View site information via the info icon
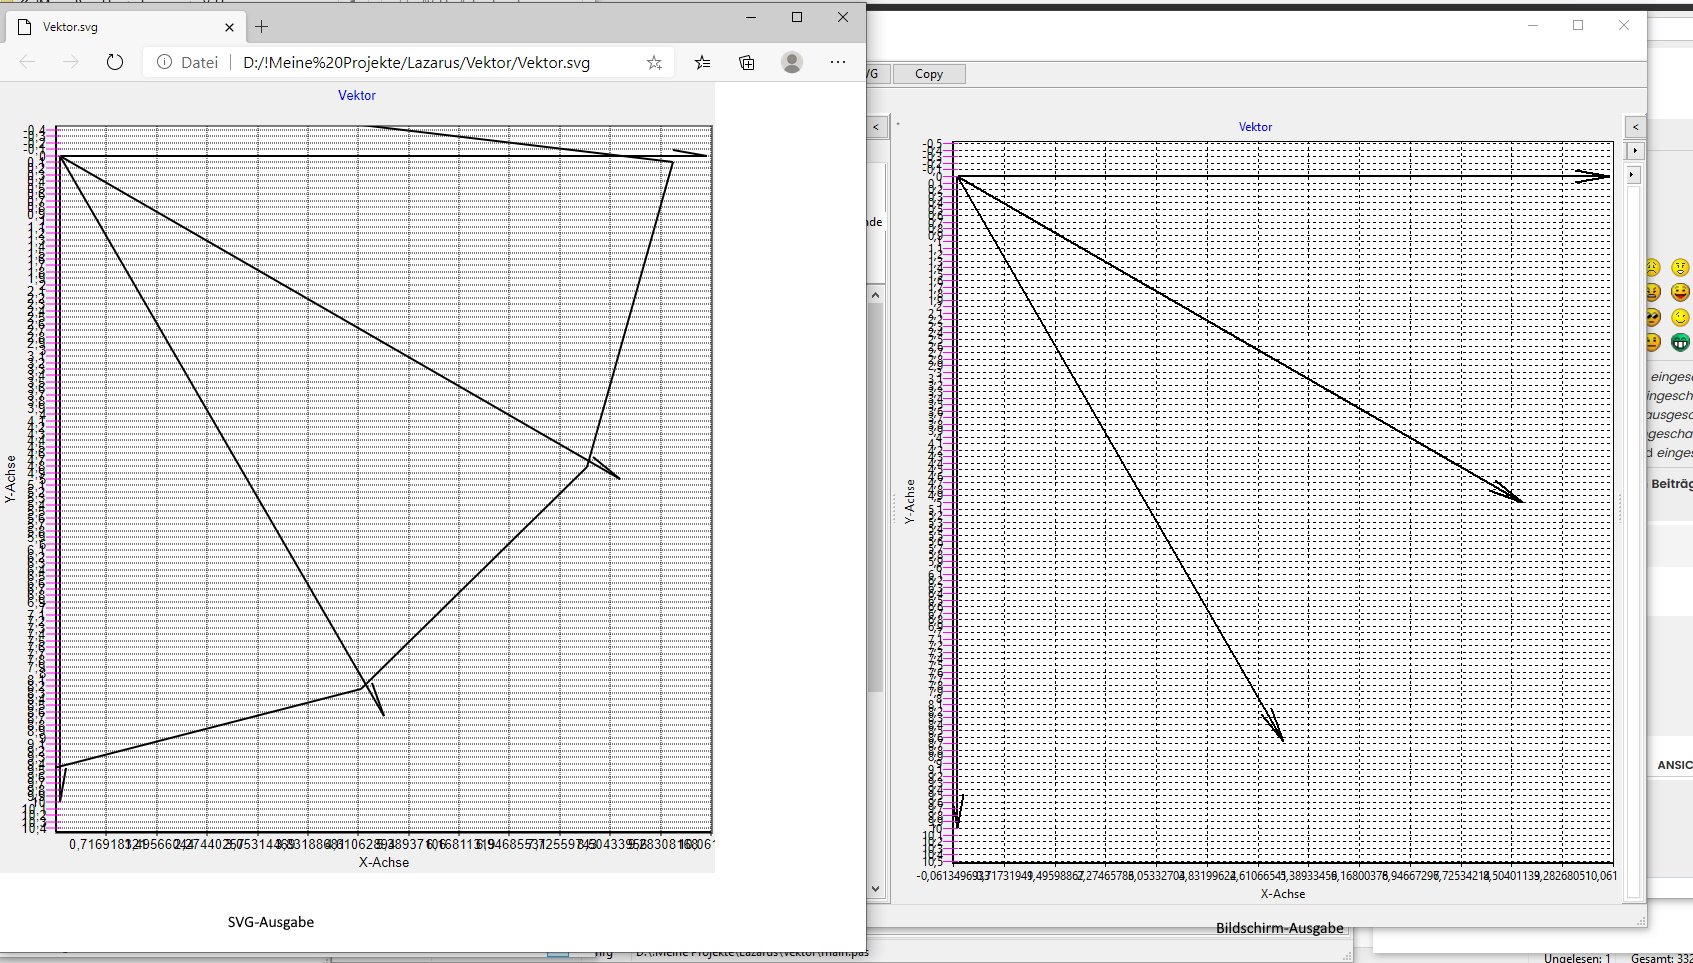 point(165,62)
